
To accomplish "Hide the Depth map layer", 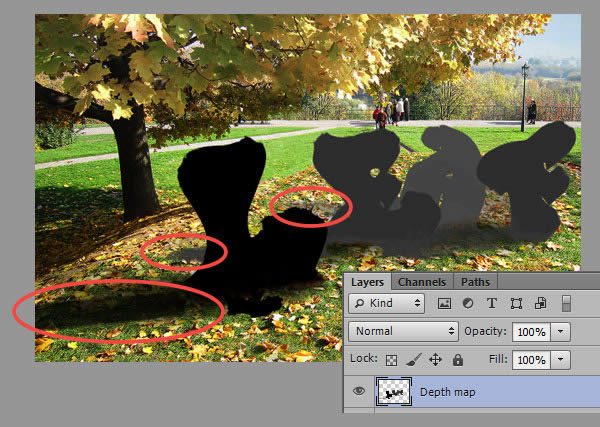I will 357,393.
